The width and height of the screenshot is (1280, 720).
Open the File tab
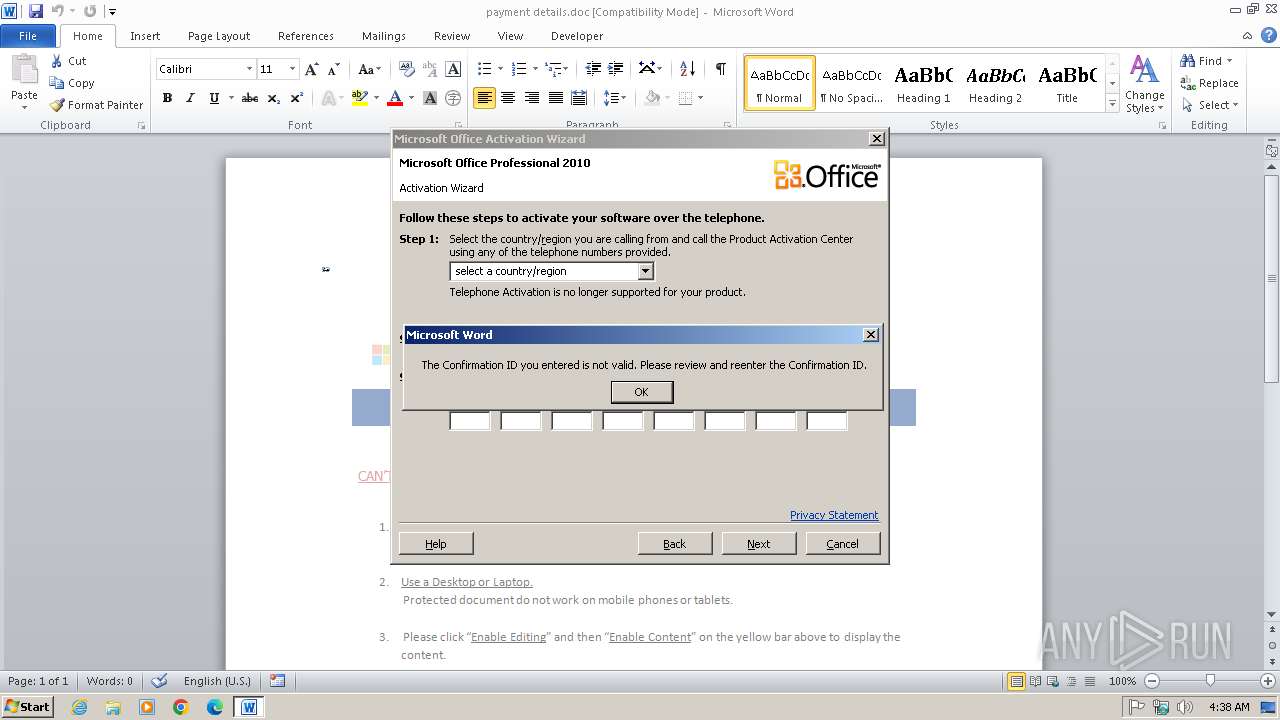pyautogui.click(x=28, y=36)
